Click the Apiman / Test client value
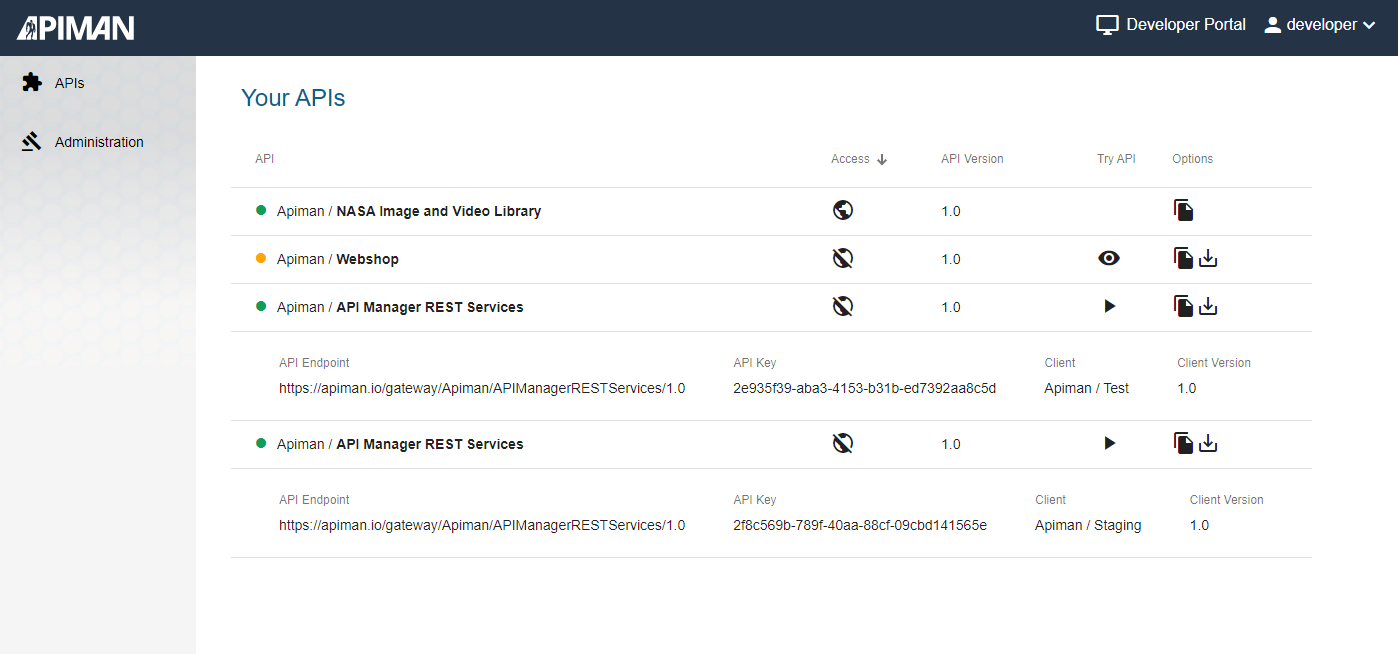 point(1086,388)
